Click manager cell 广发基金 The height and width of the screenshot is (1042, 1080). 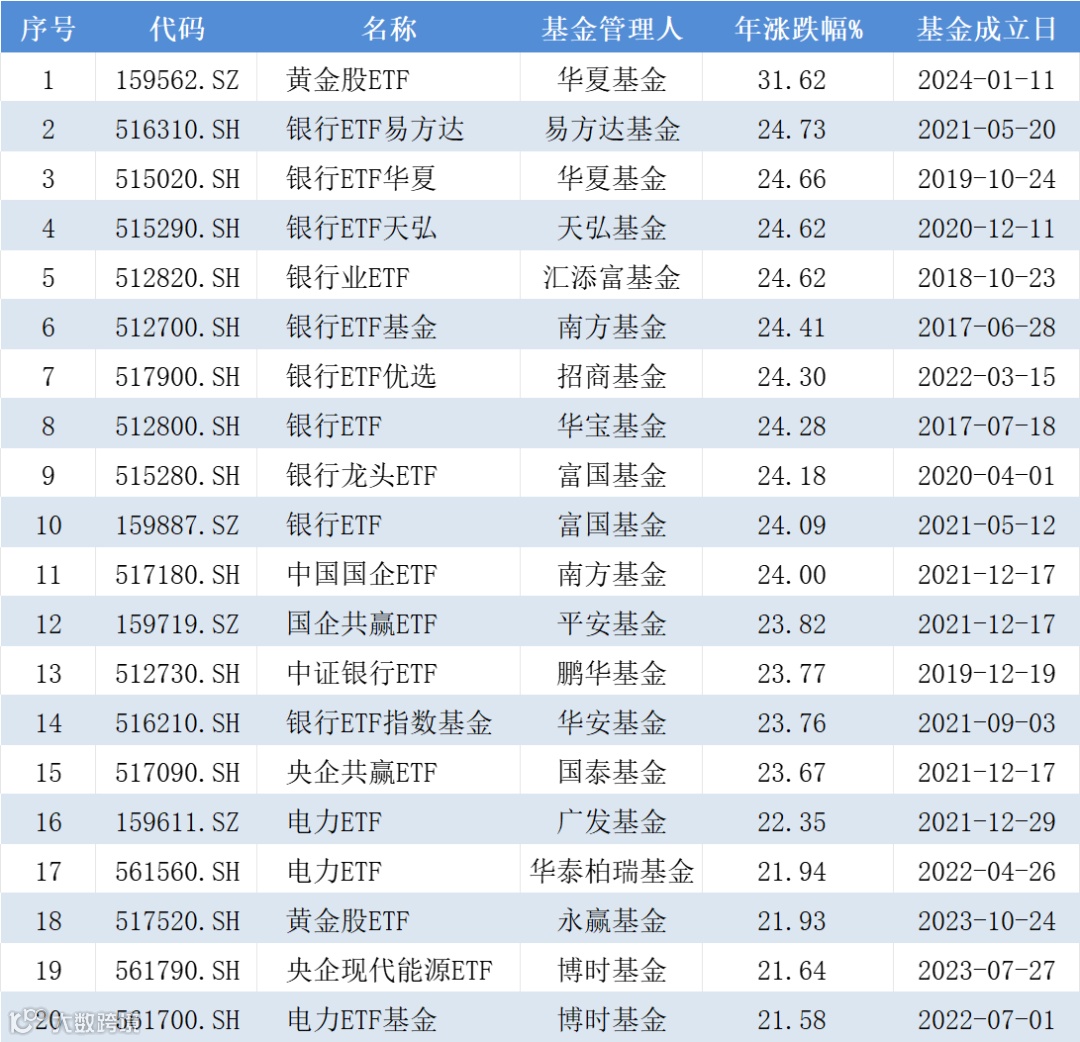[612, 822]
